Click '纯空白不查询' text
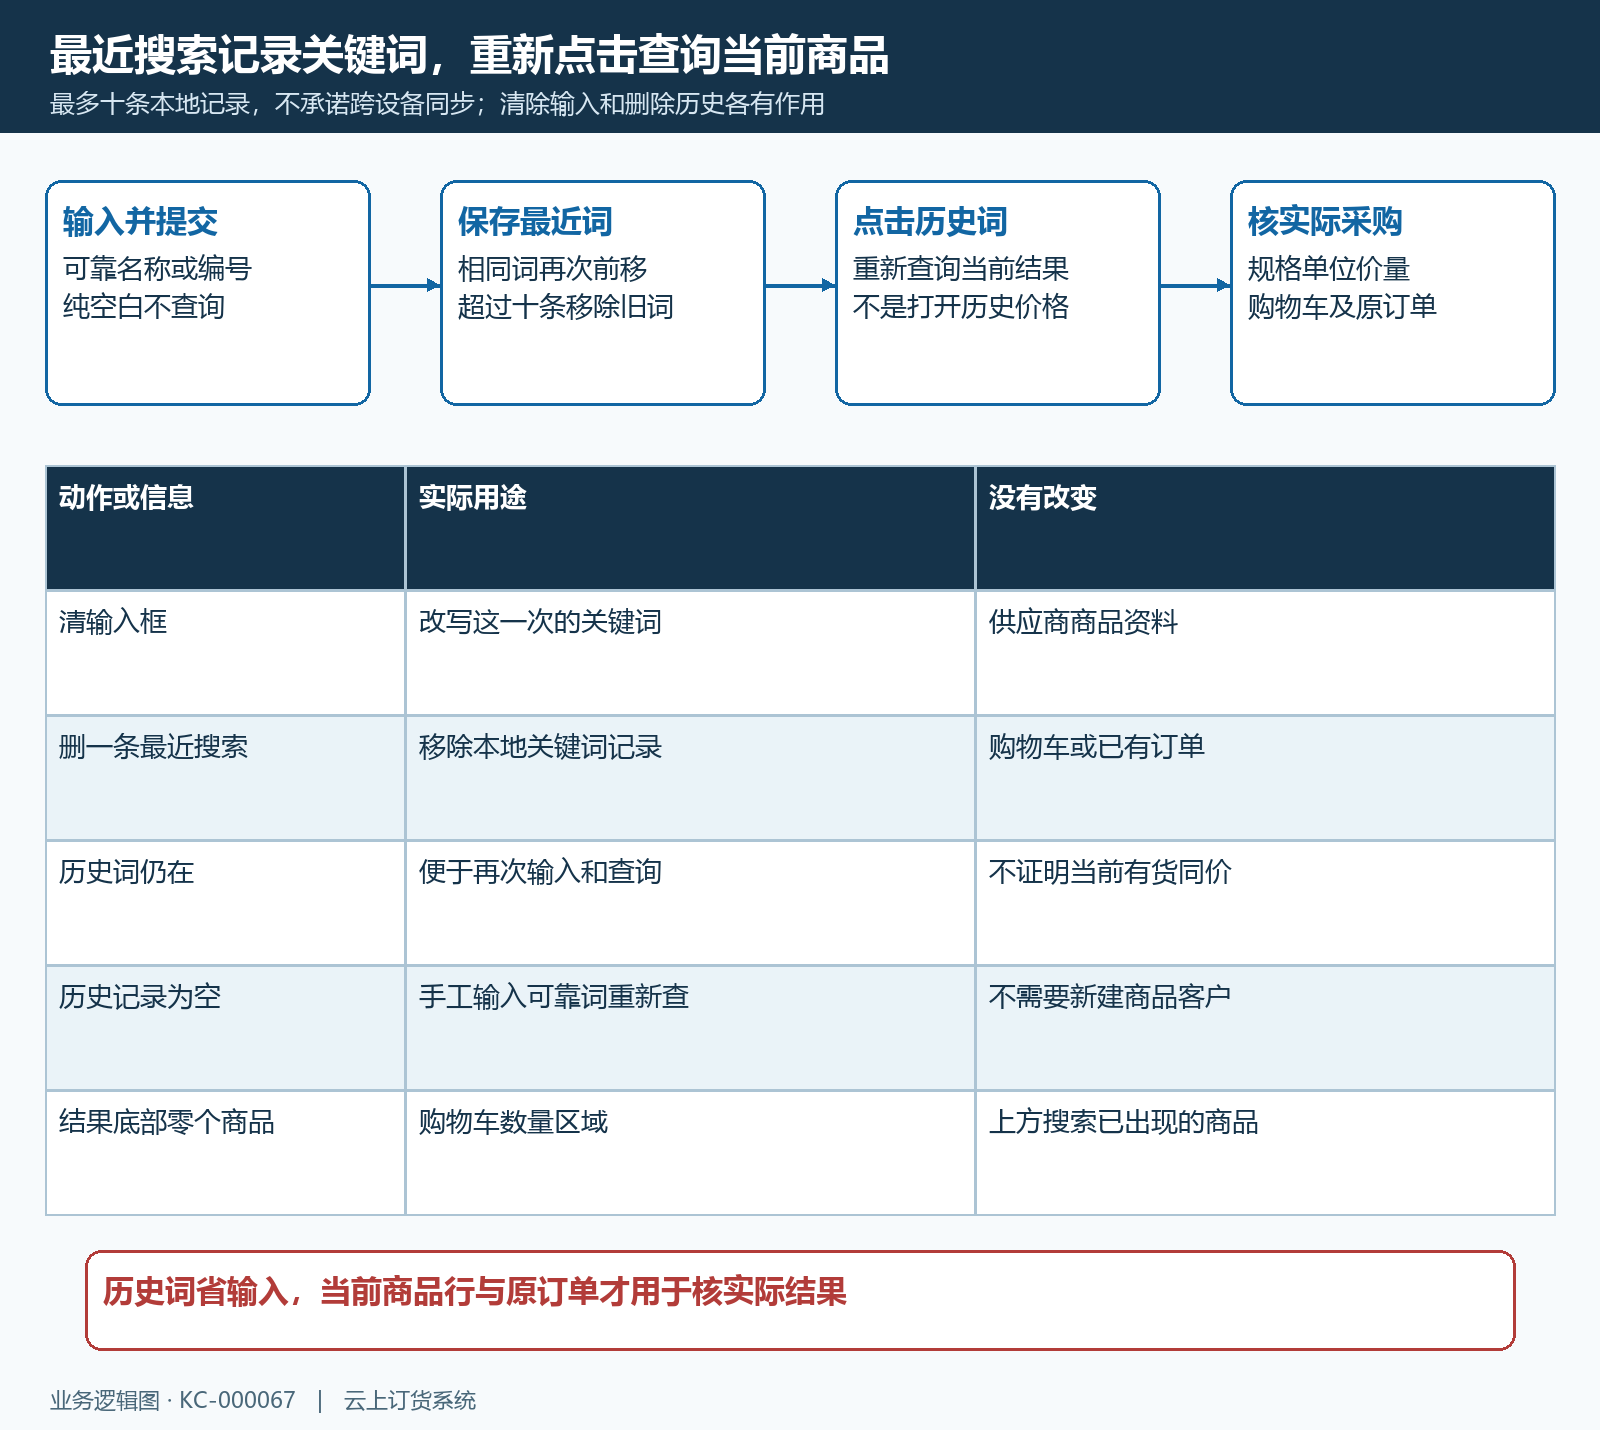 tap(144, 307)
